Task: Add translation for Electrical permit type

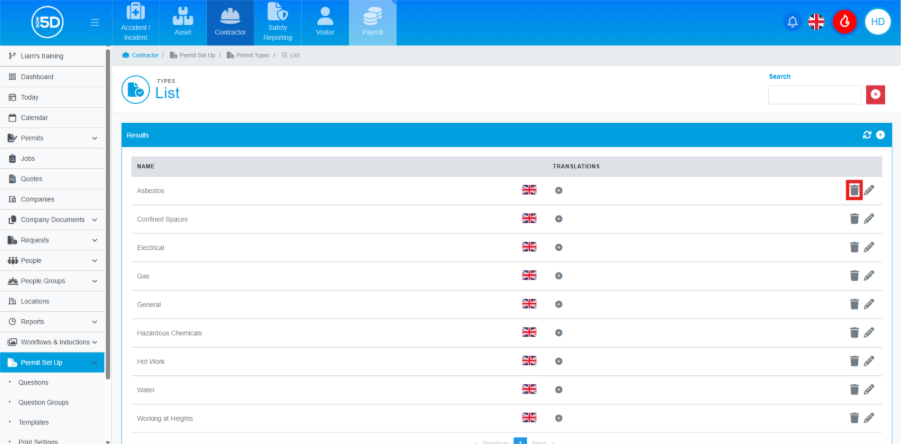Action: coord(558,247)
